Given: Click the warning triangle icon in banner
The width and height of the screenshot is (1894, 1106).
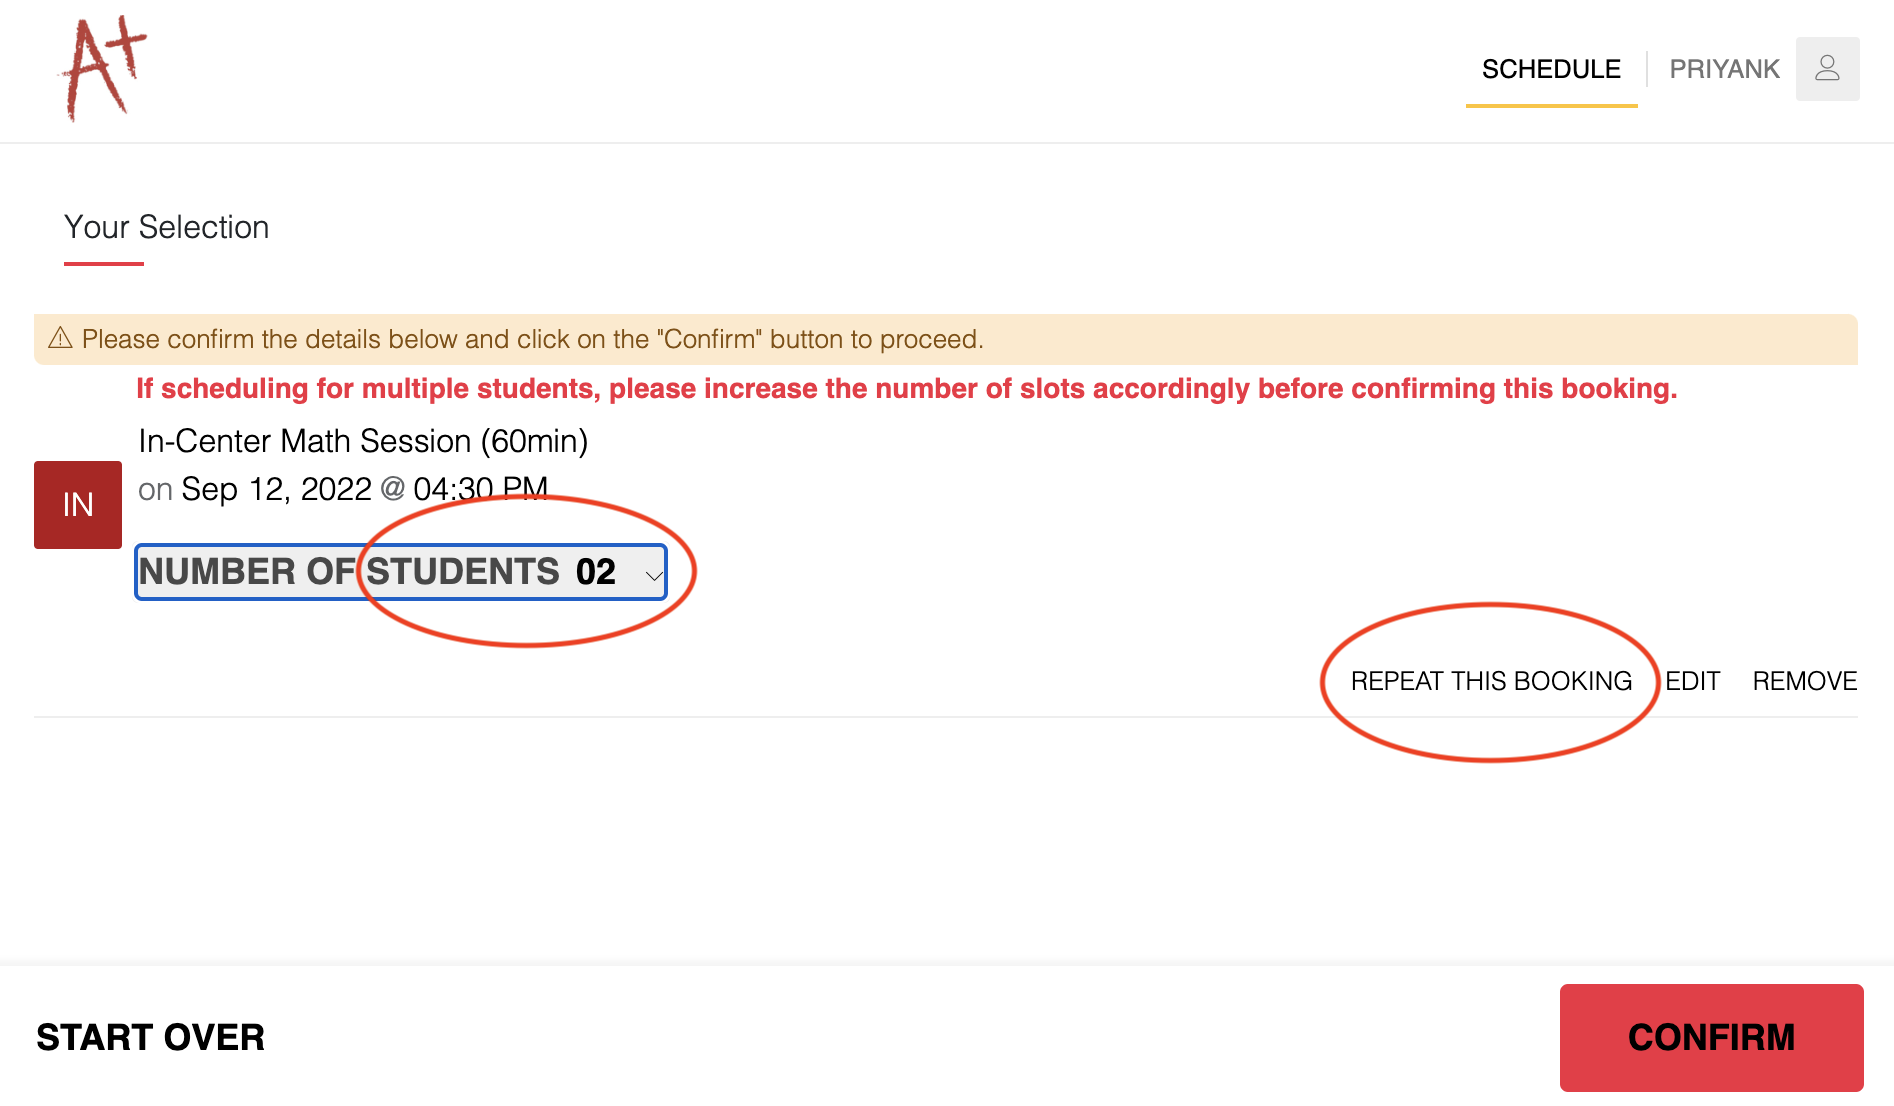Looking at the screenshot, I should 60,338.
